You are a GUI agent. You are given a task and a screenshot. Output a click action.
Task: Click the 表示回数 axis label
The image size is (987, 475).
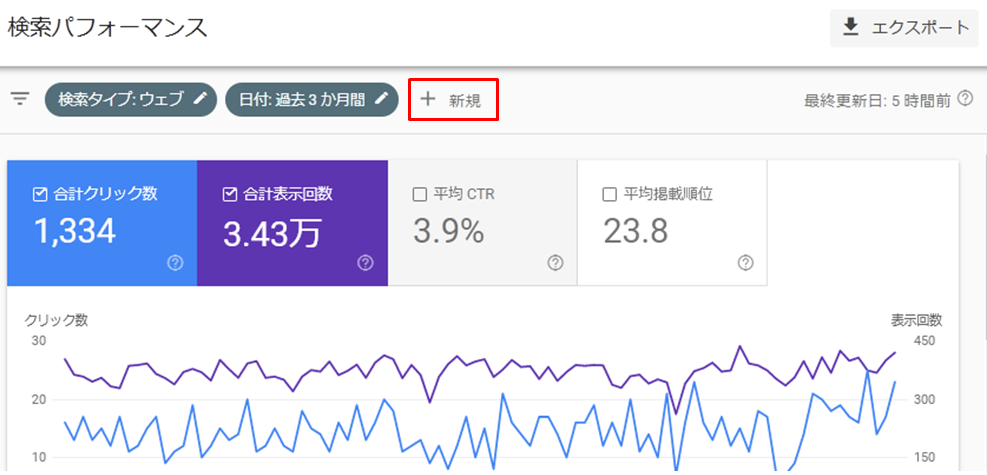pos(916,320)
